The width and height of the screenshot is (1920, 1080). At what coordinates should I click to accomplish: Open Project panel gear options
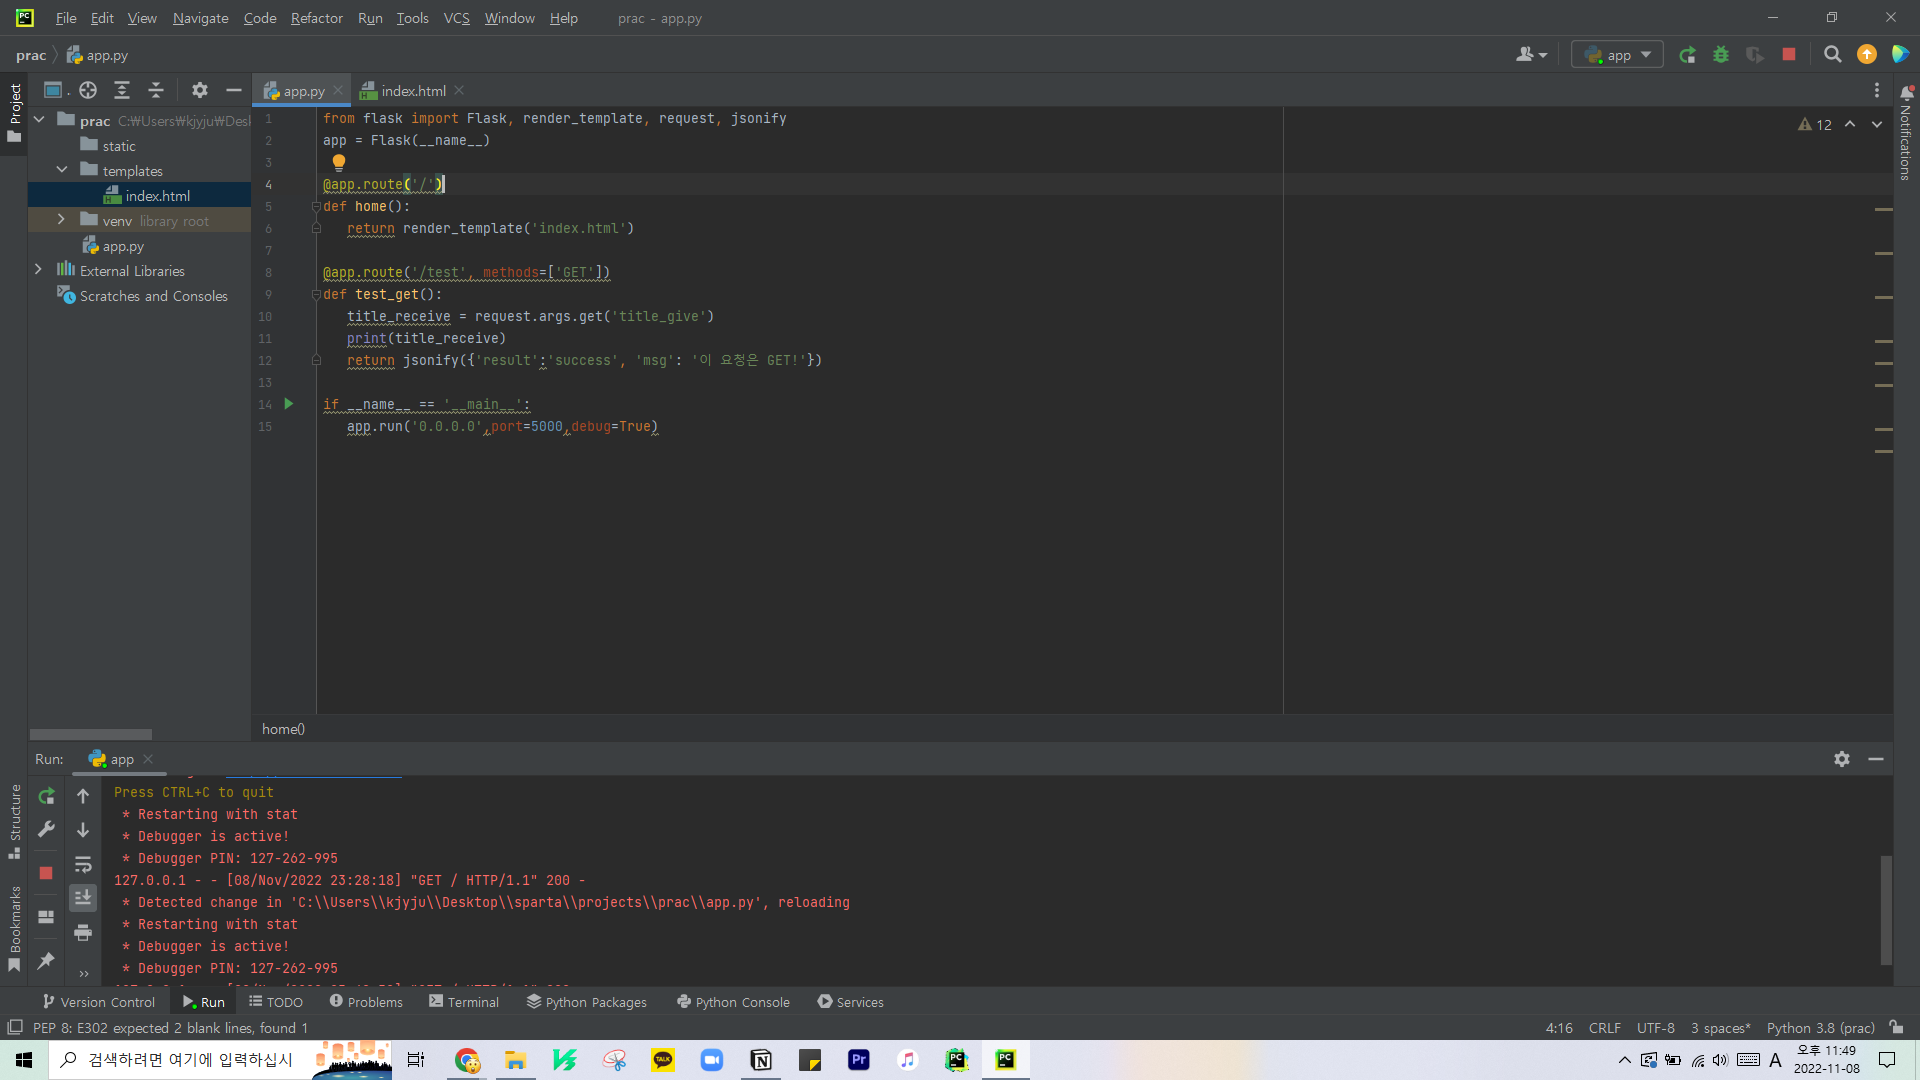[200, 90]
